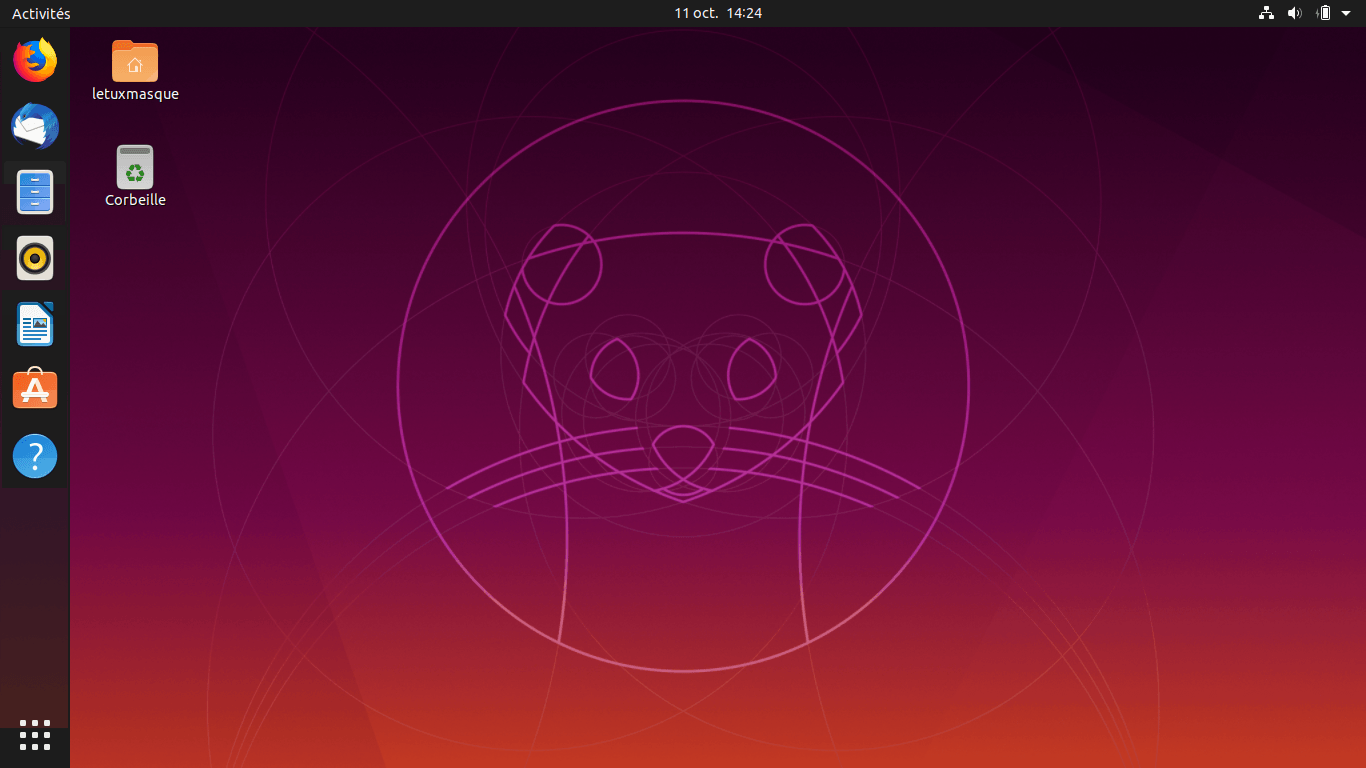The height and width of the screenshot is (768, 1366).
Task: Select the Corbeille label text
Action: (x=134, y=199)
